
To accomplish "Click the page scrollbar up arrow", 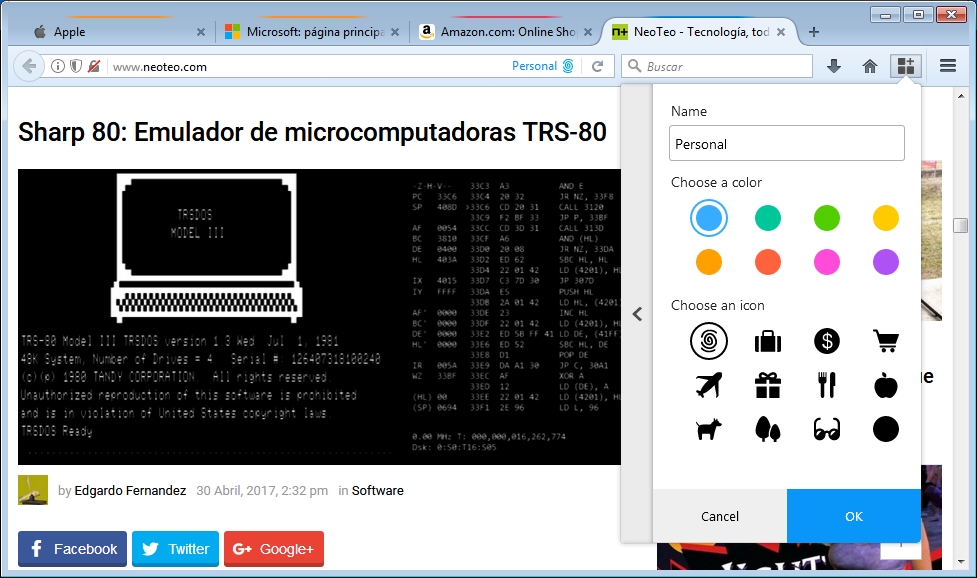I will [x=960, y=96].
